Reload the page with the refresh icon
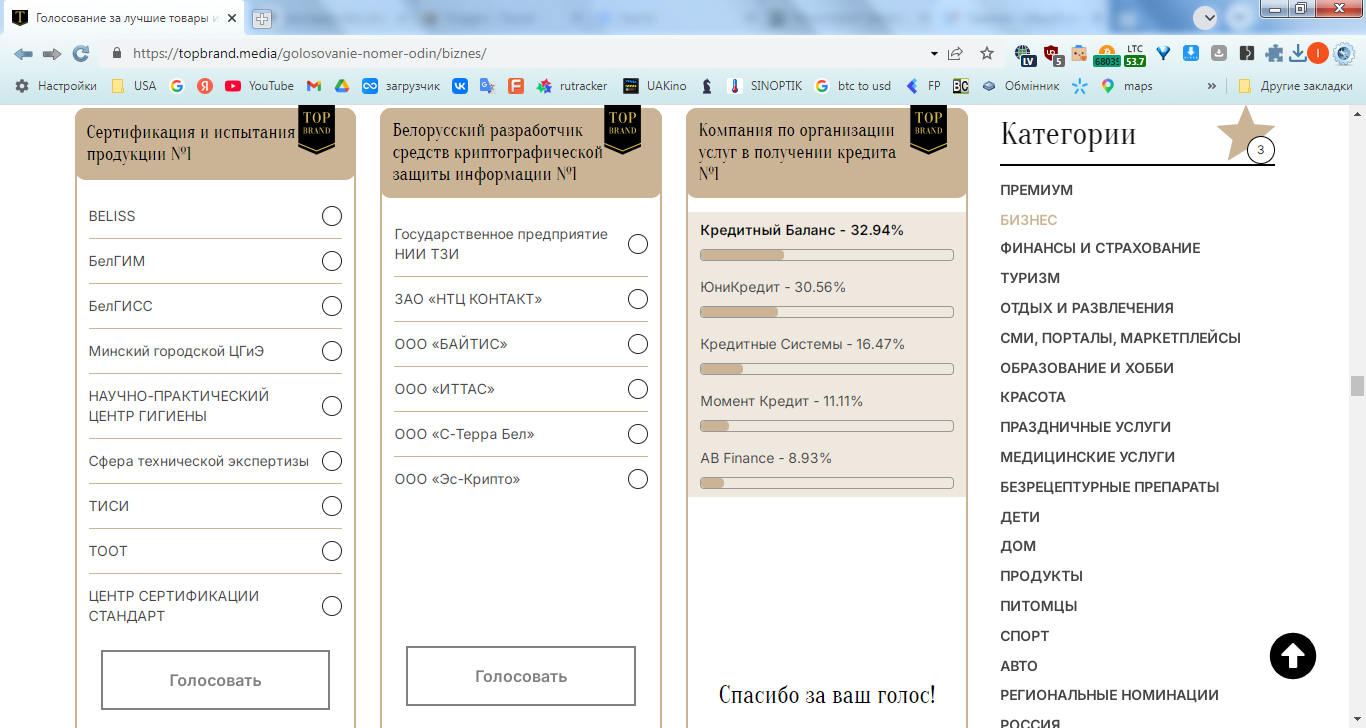Image resolution: width=1366 pixels, height=728 pixels. 81,54
